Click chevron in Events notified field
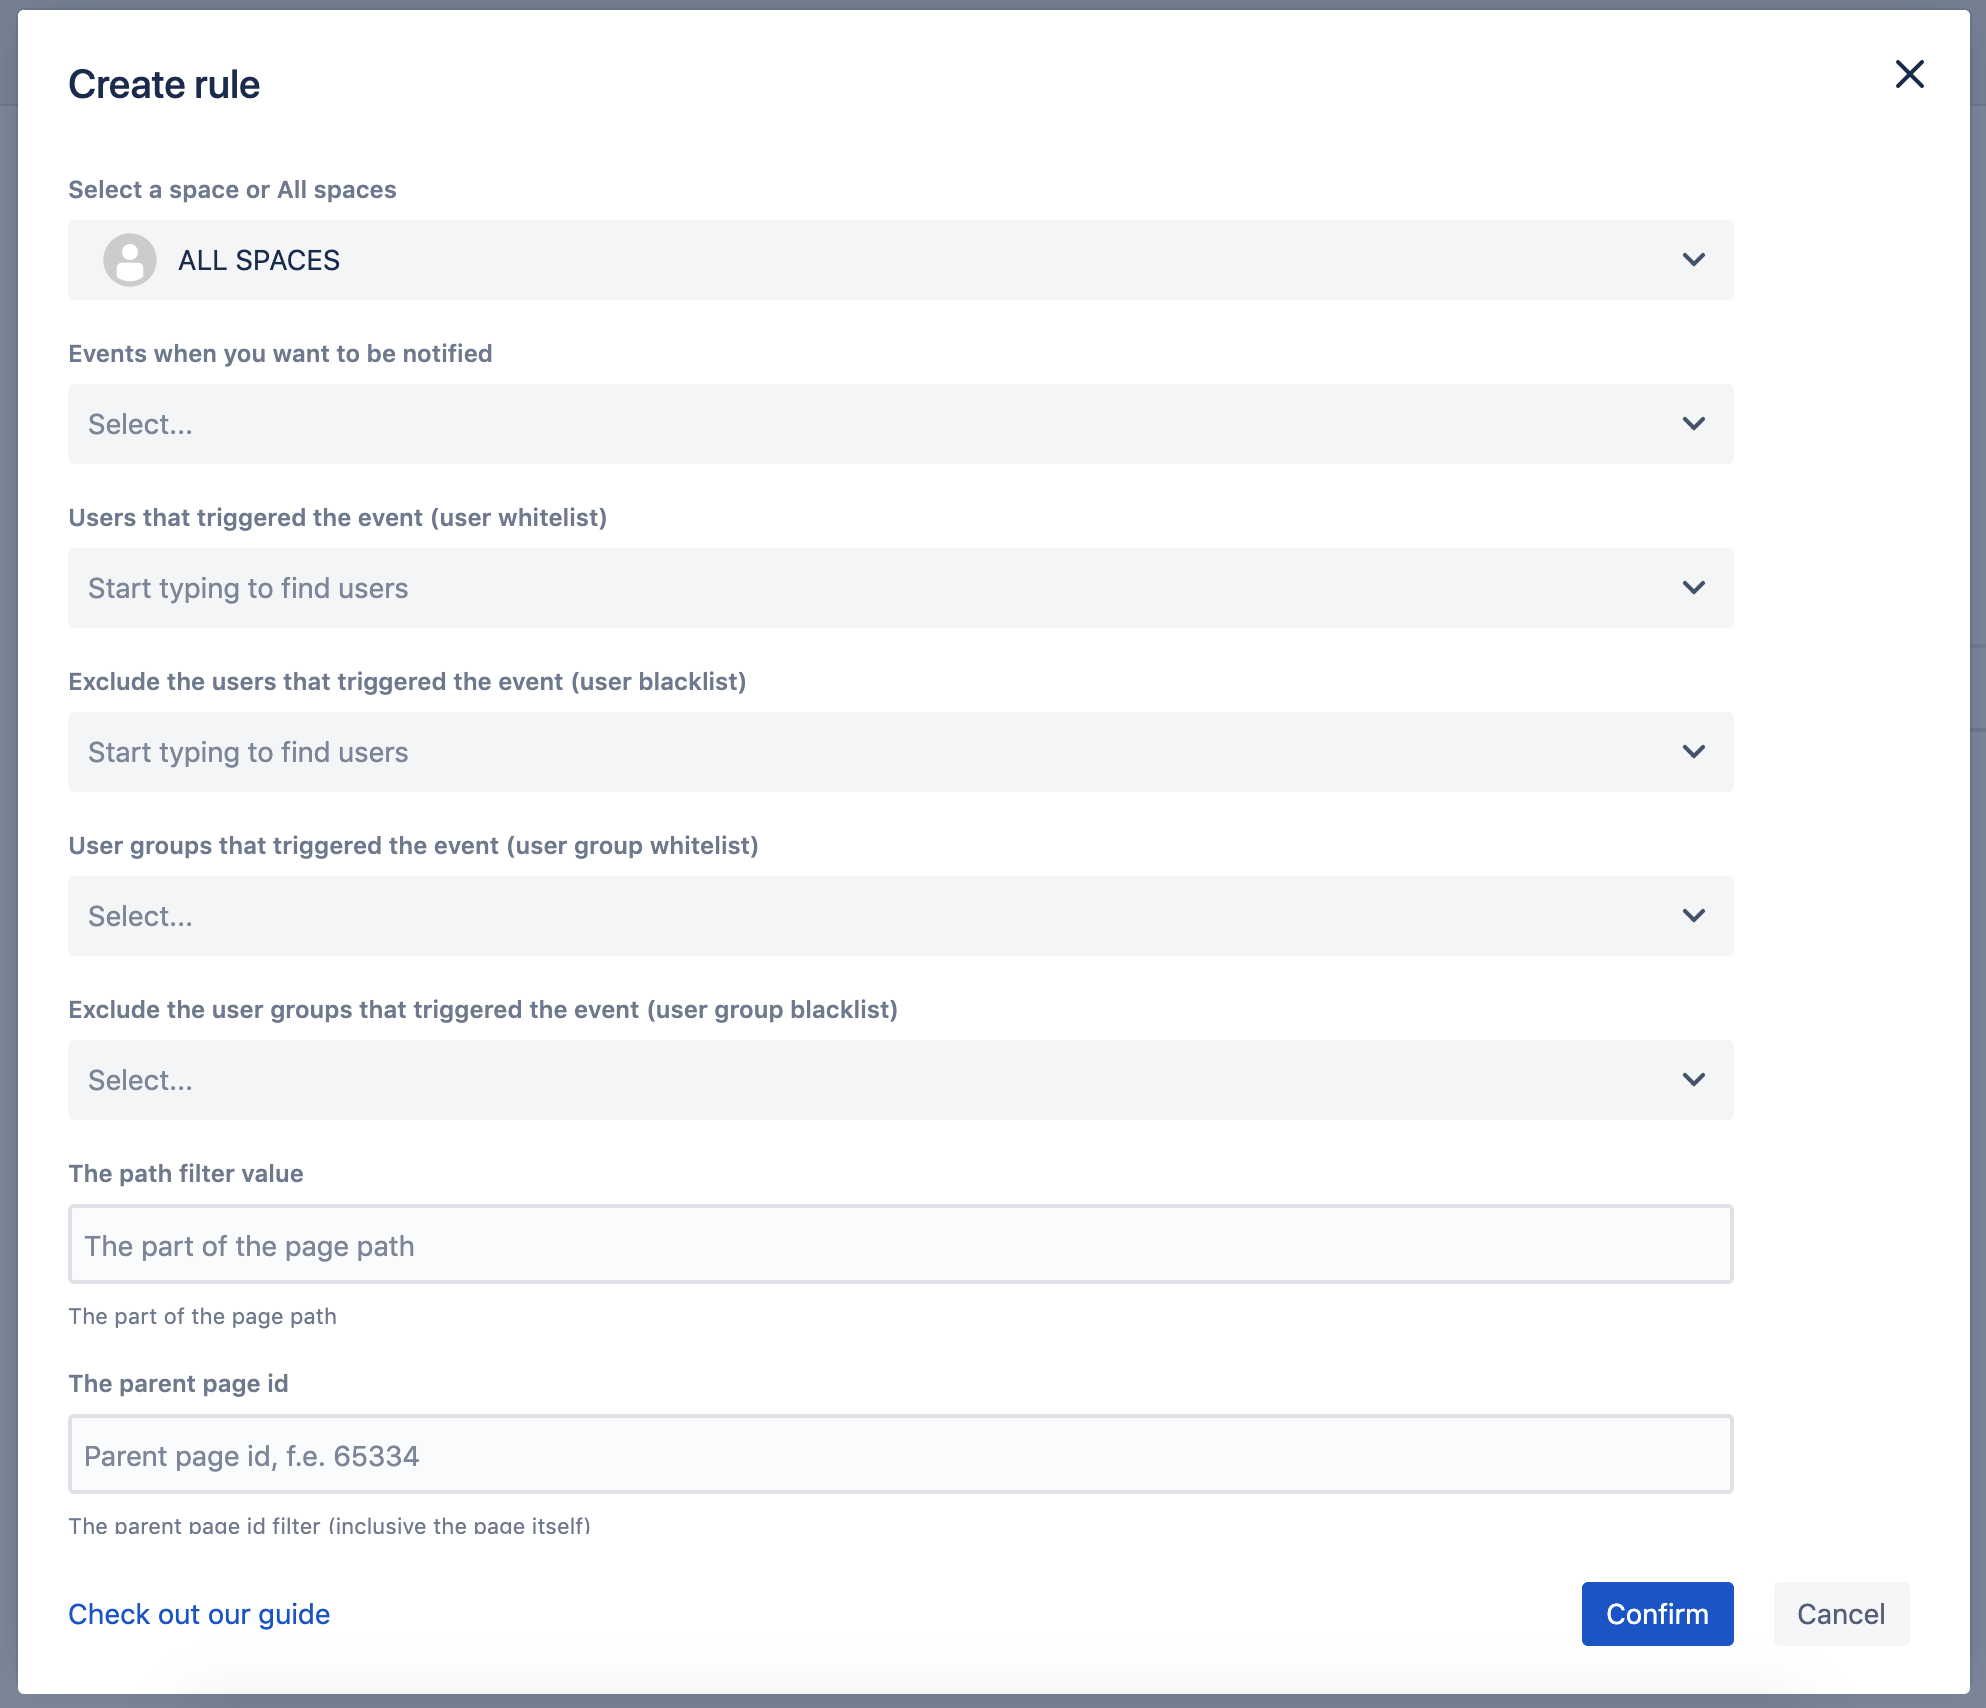 coord(1693,424)
